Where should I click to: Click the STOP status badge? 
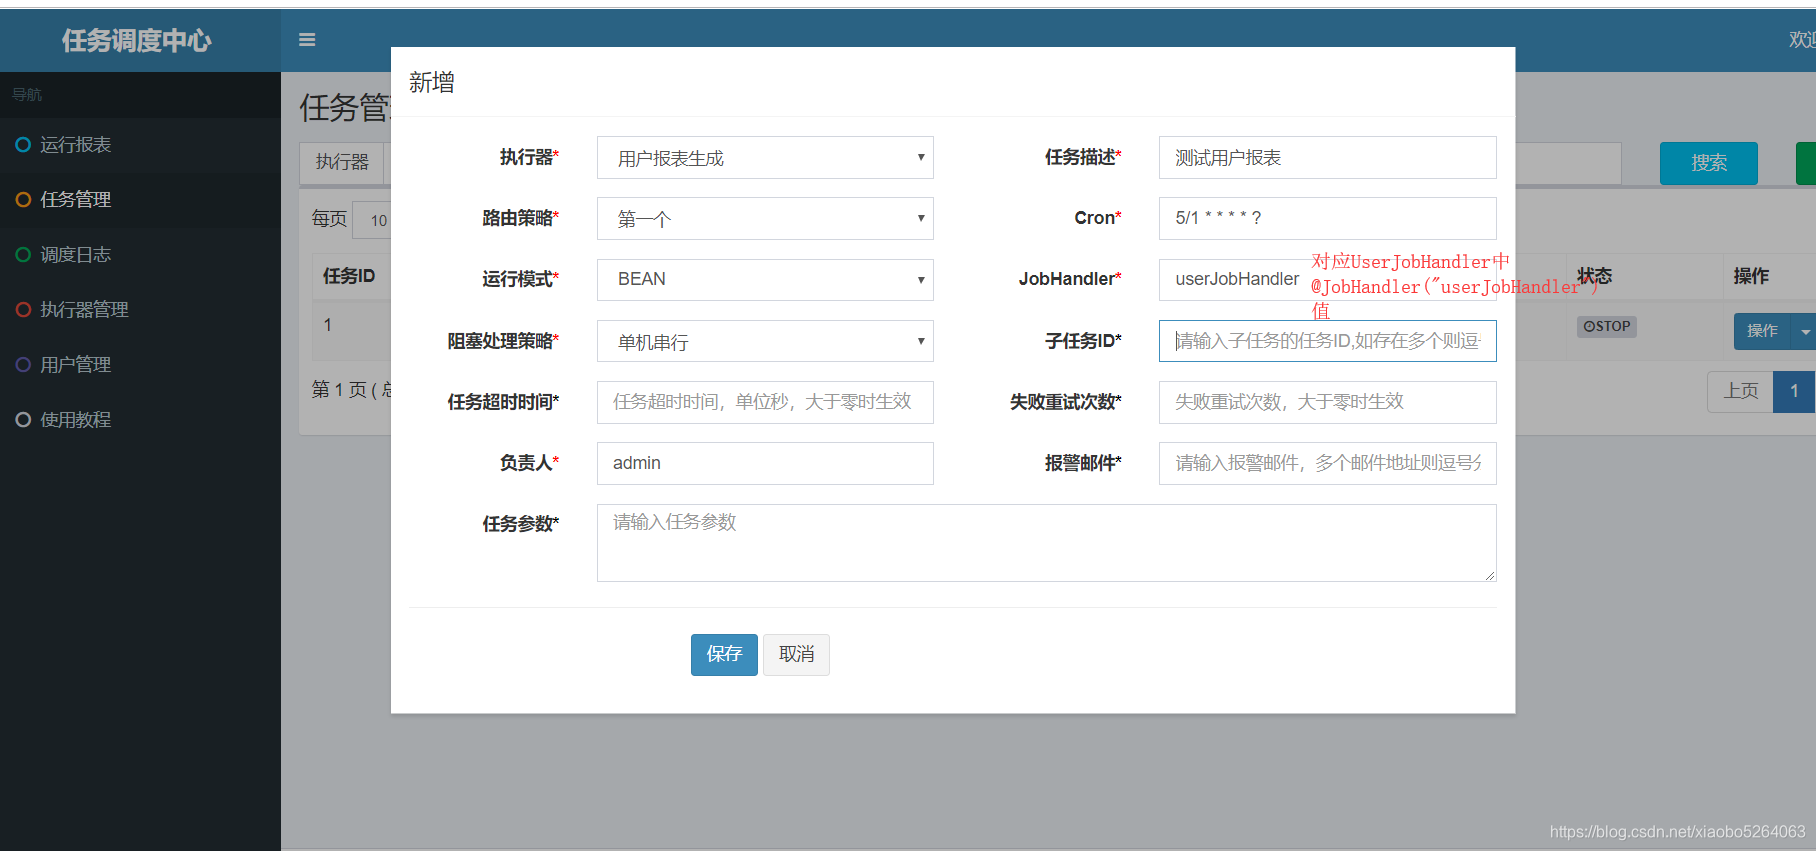(1607, 326)
